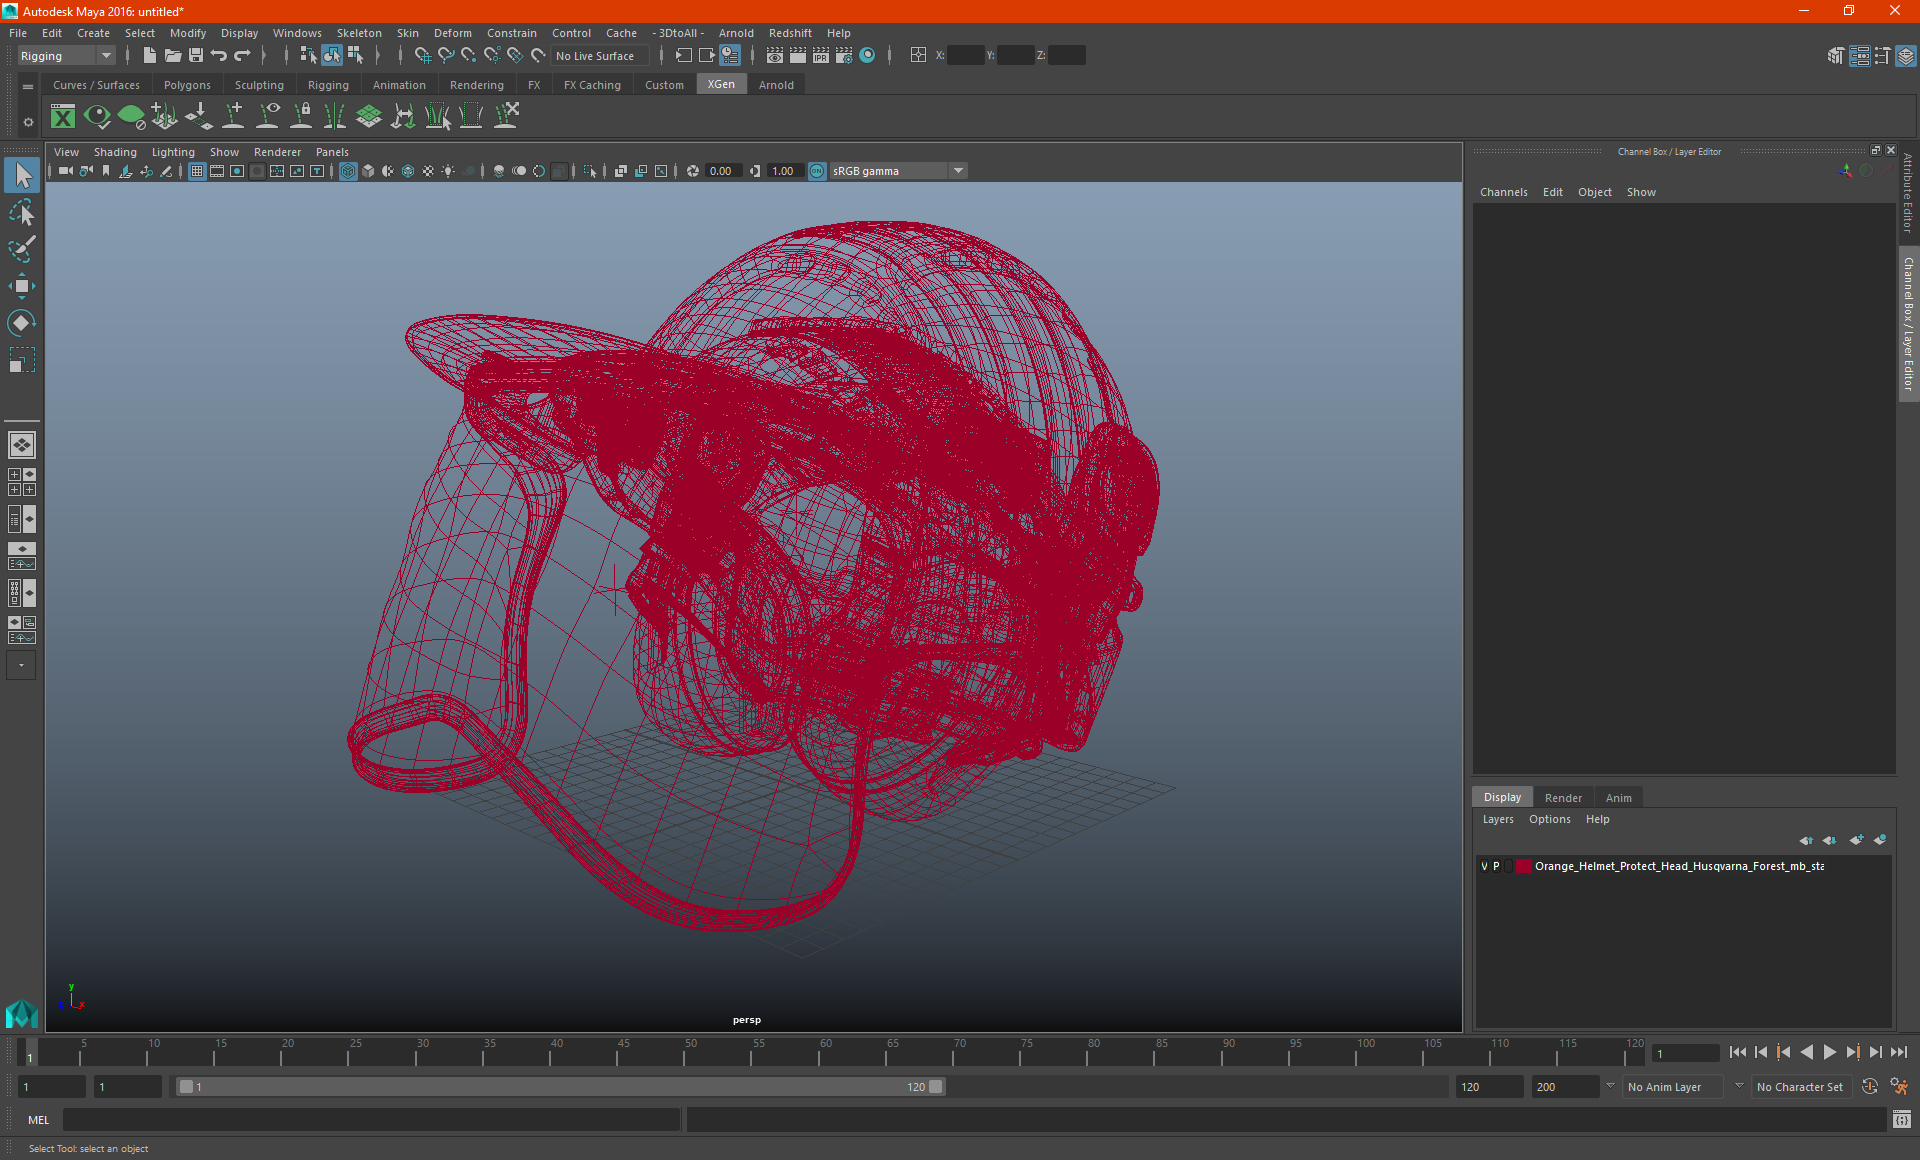Expand the sRGB gamma color profile dropdown
Screen dimensions: 1920x1160
tap(960, 169)
